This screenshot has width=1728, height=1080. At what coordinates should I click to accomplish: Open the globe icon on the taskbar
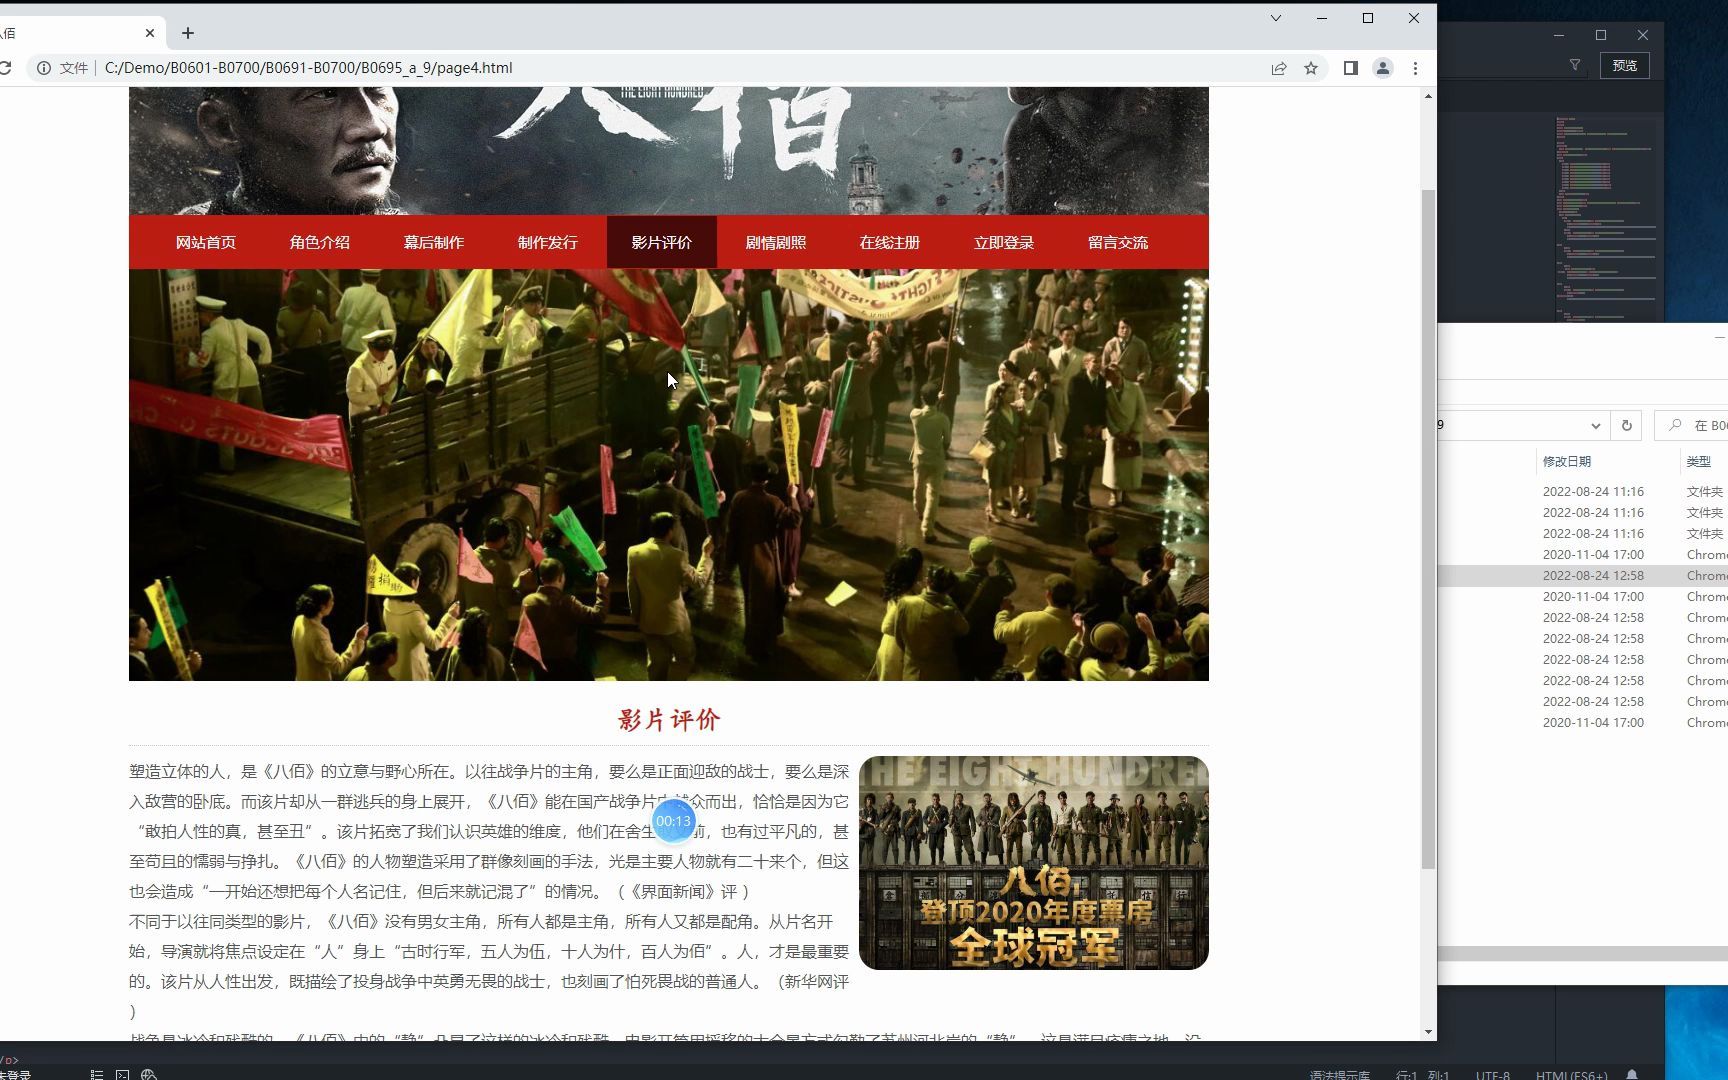pyautogui.click(x=149, y=1073)
